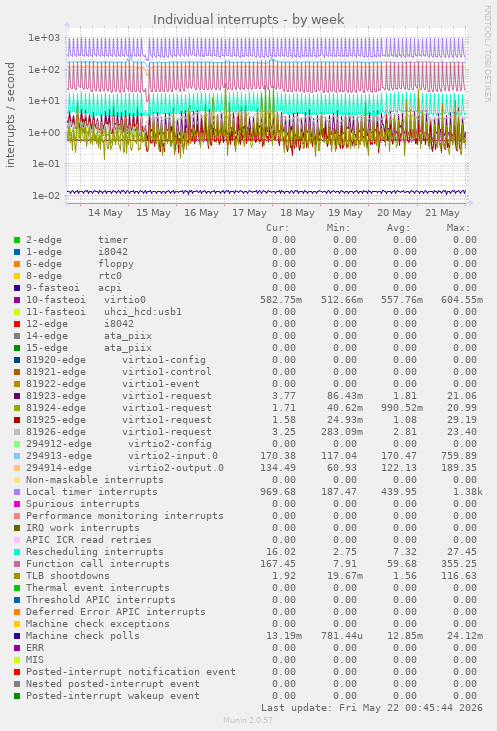Click the Machine check polls color swatch
The image size is (497, 731).
tap(17, 636)
